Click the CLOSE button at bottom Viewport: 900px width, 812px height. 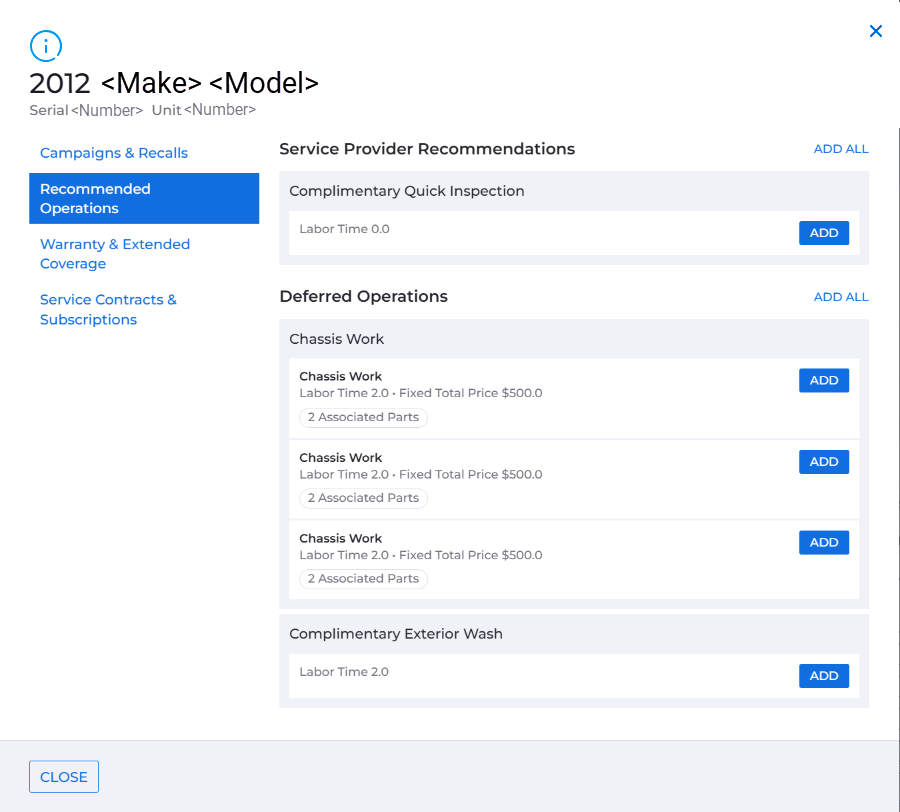(64, 776)
